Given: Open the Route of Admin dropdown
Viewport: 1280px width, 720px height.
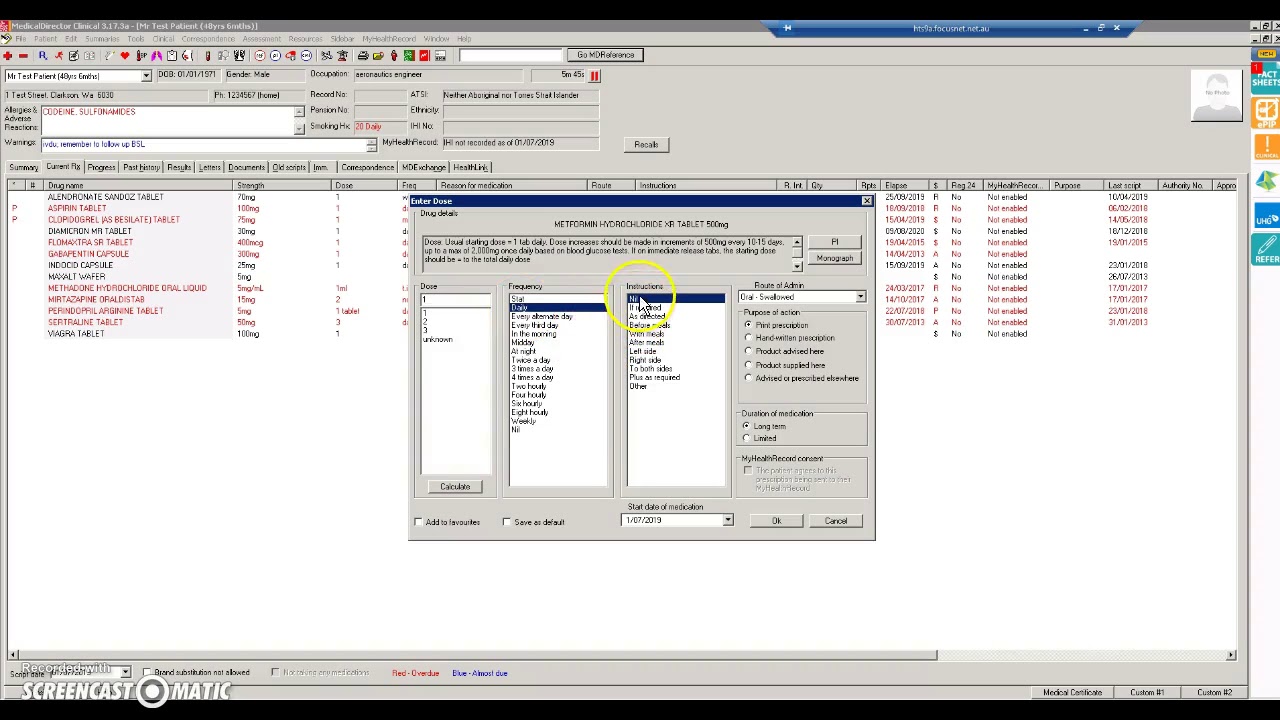Looking at the screenshot, I should click(860, 298).
